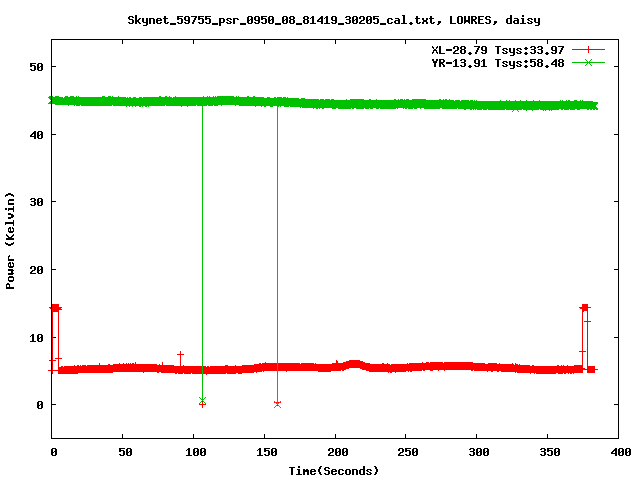This screenshot has width=640, height=480.
Task: Click the y-axis tick label 10
Action: 36,338
